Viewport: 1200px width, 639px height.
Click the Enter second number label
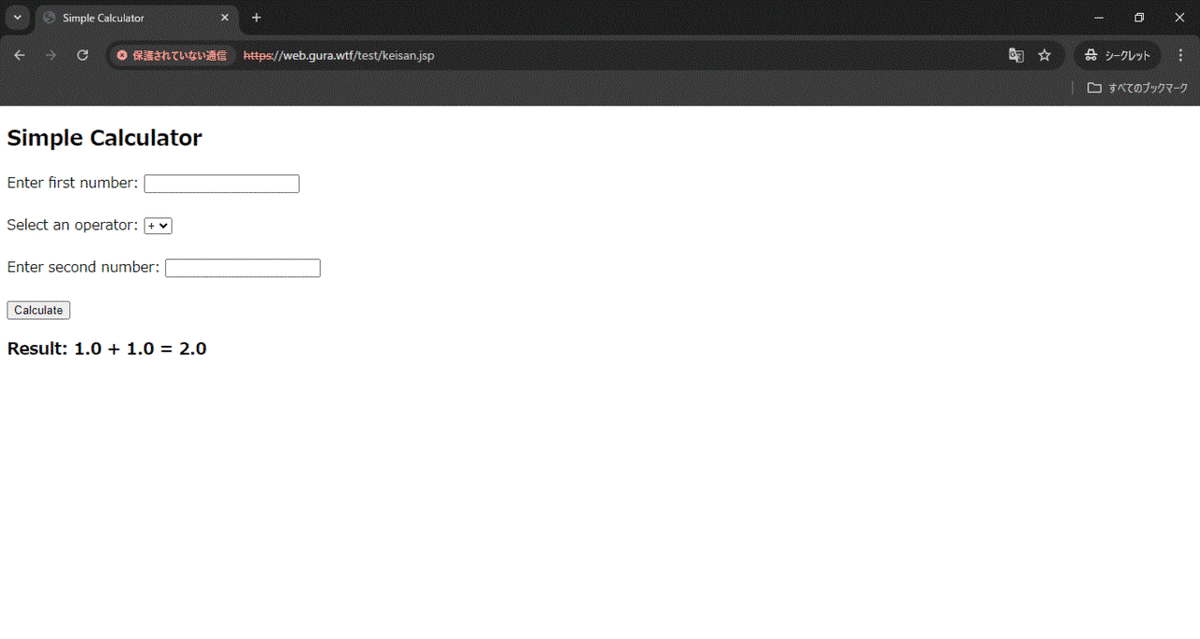[83, 267]
